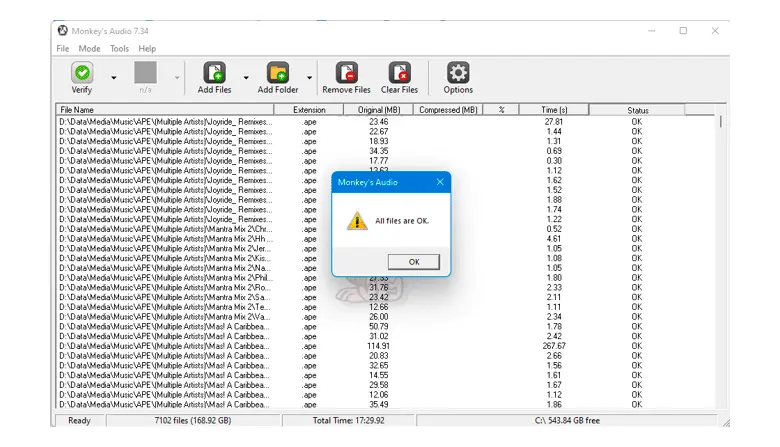Image resolution: width=780 pixels, height=447 pixels.
Task: Open the File menu
Action: click(x=63, y=48)
